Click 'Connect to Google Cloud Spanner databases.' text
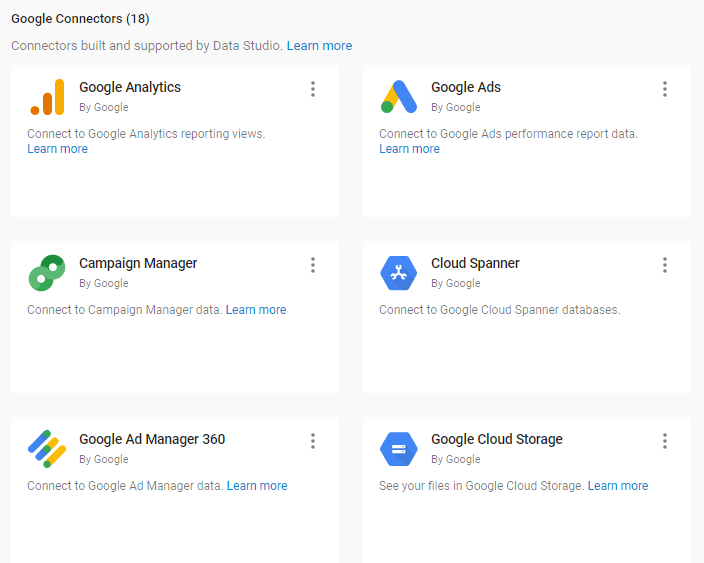 [500, 310]
